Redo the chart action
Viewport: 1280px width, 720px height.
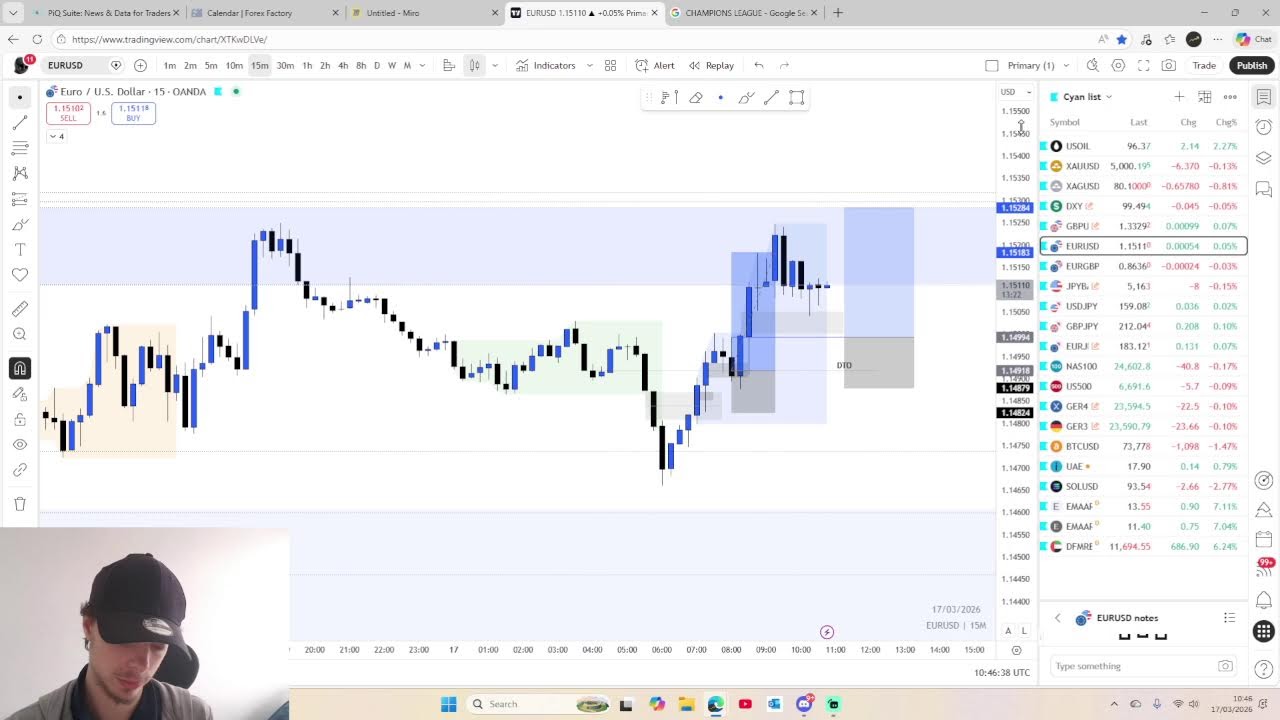784,65
